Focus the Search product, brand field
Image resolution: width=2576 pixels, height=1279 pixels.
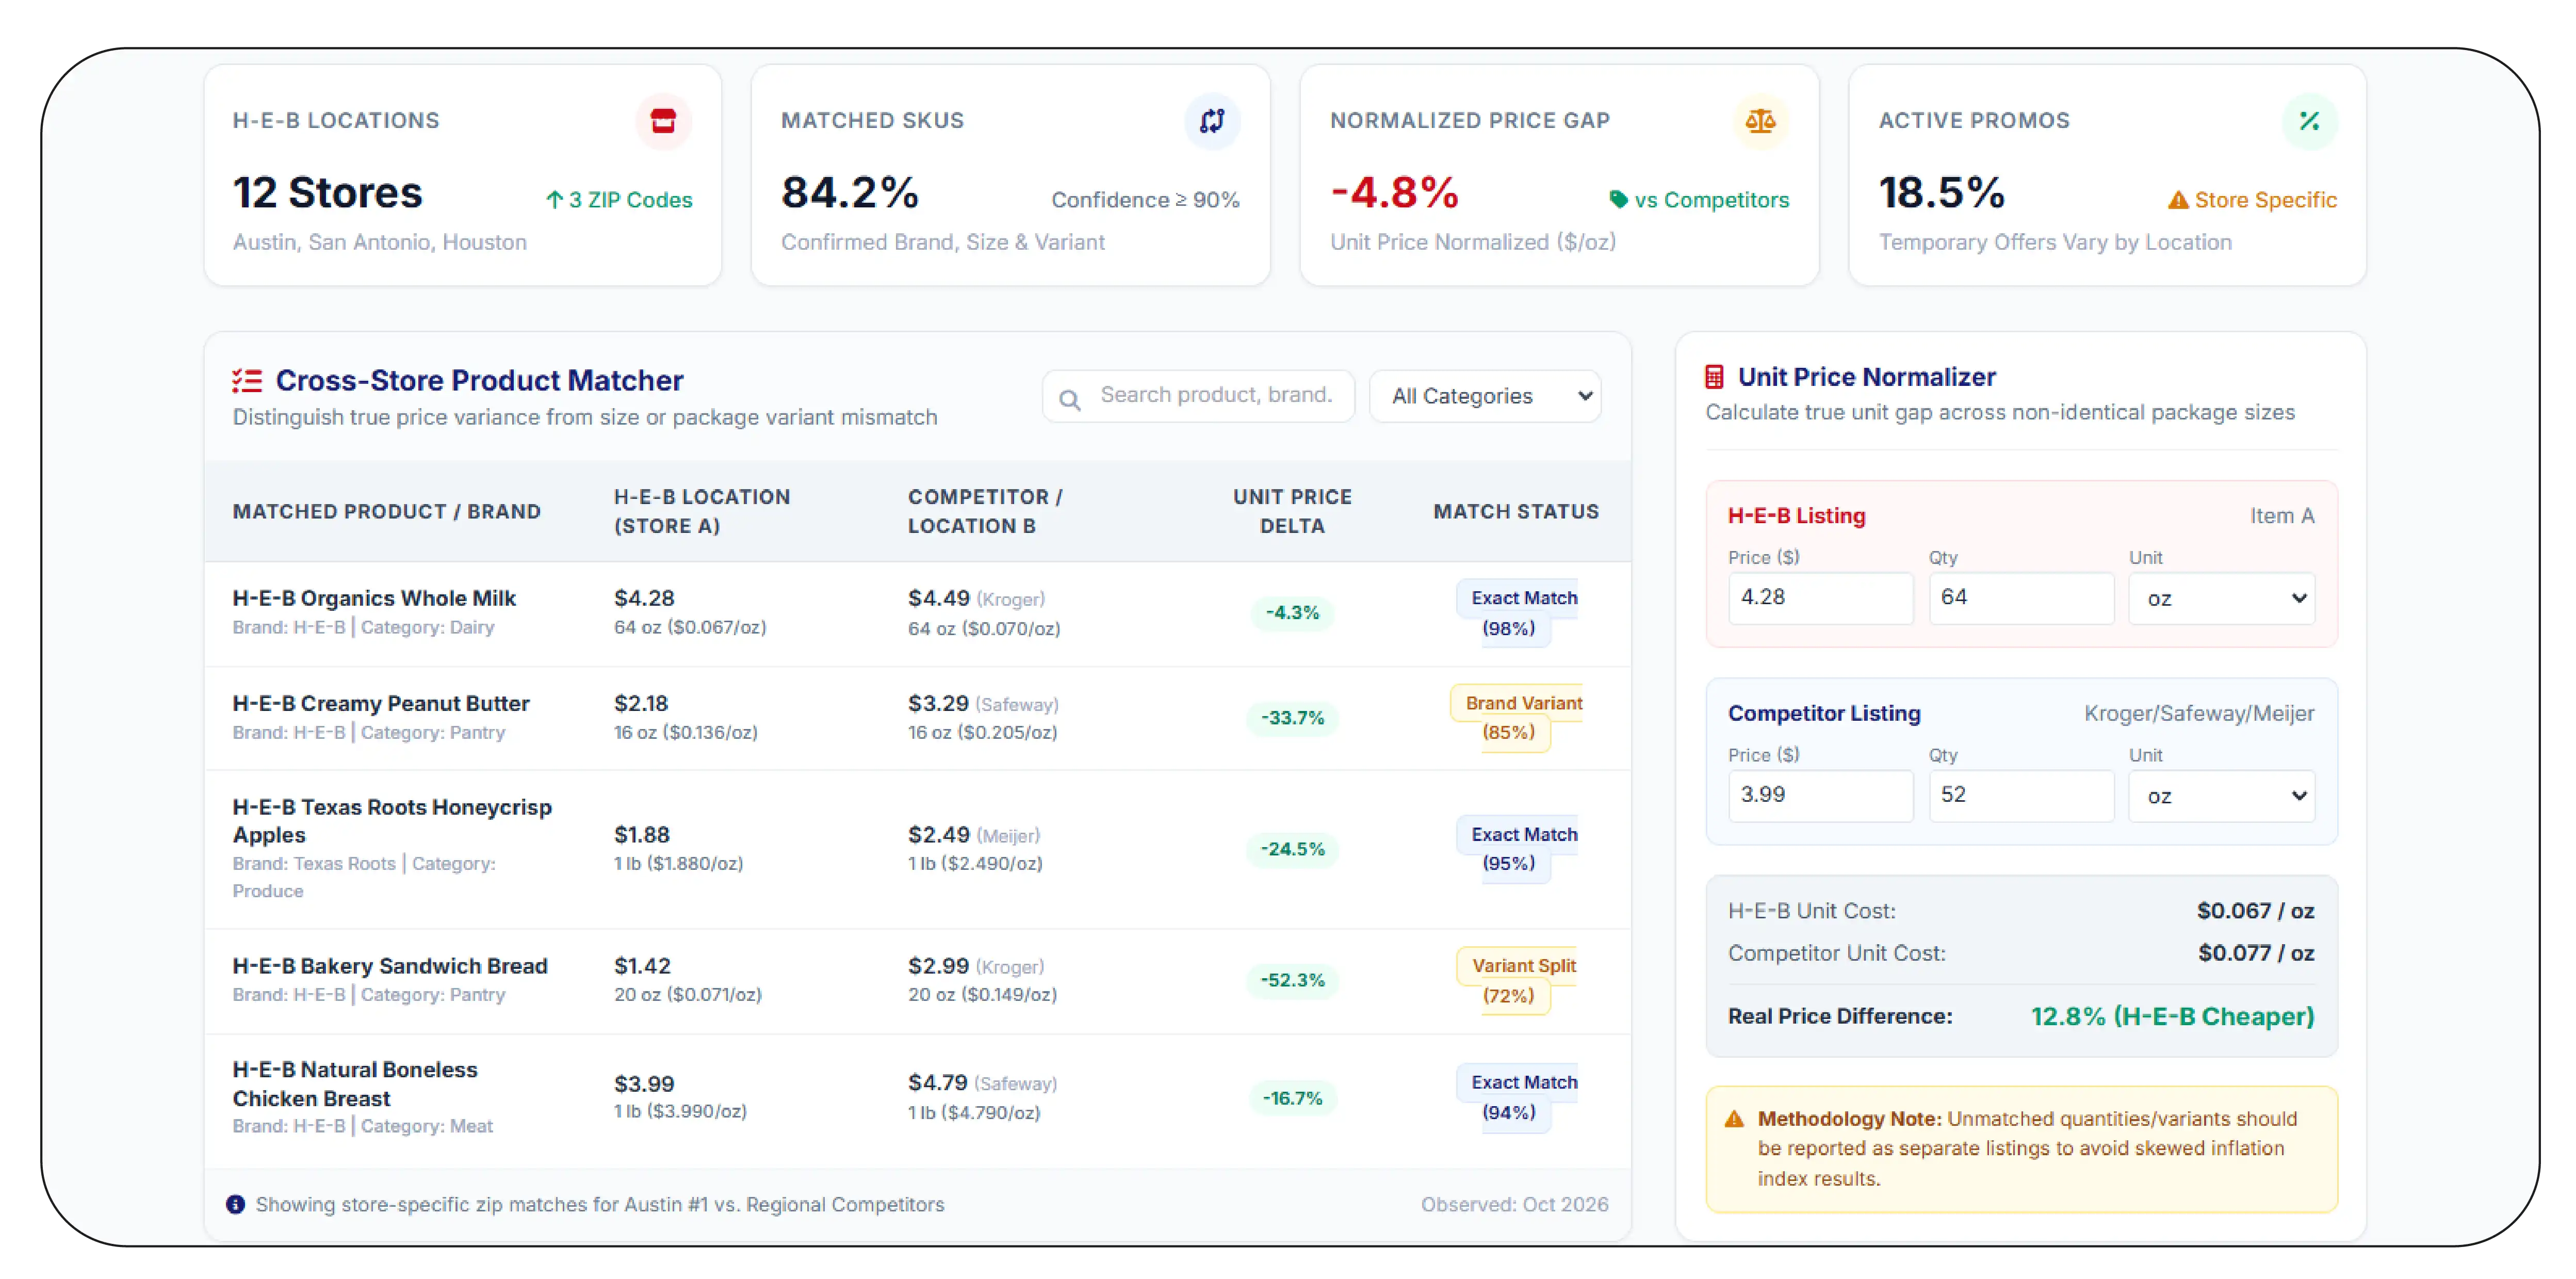(x=1198, y=396)
